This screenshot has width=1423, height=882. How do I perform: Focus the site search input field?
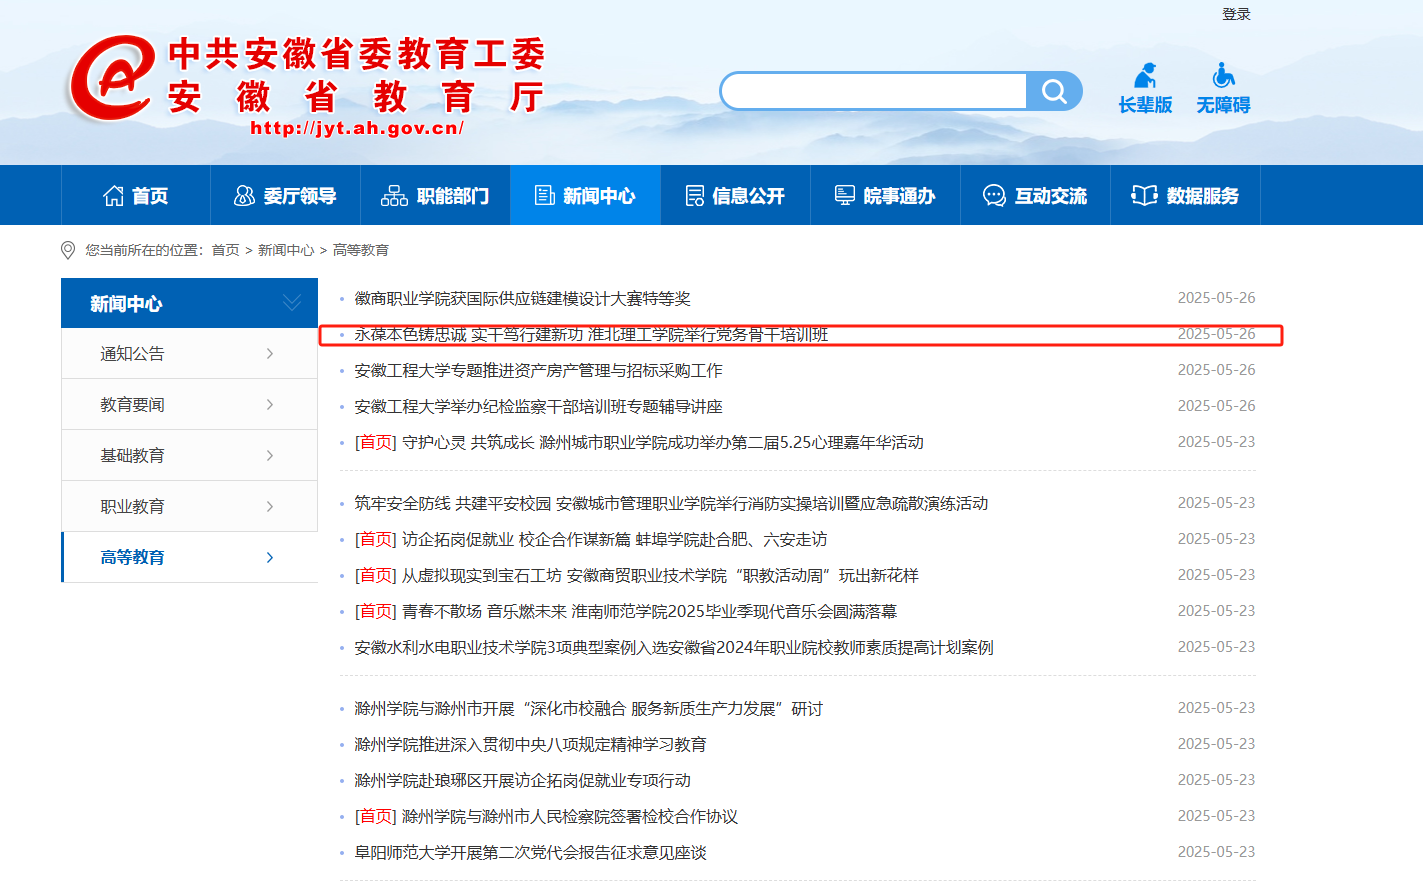point(873,92)
